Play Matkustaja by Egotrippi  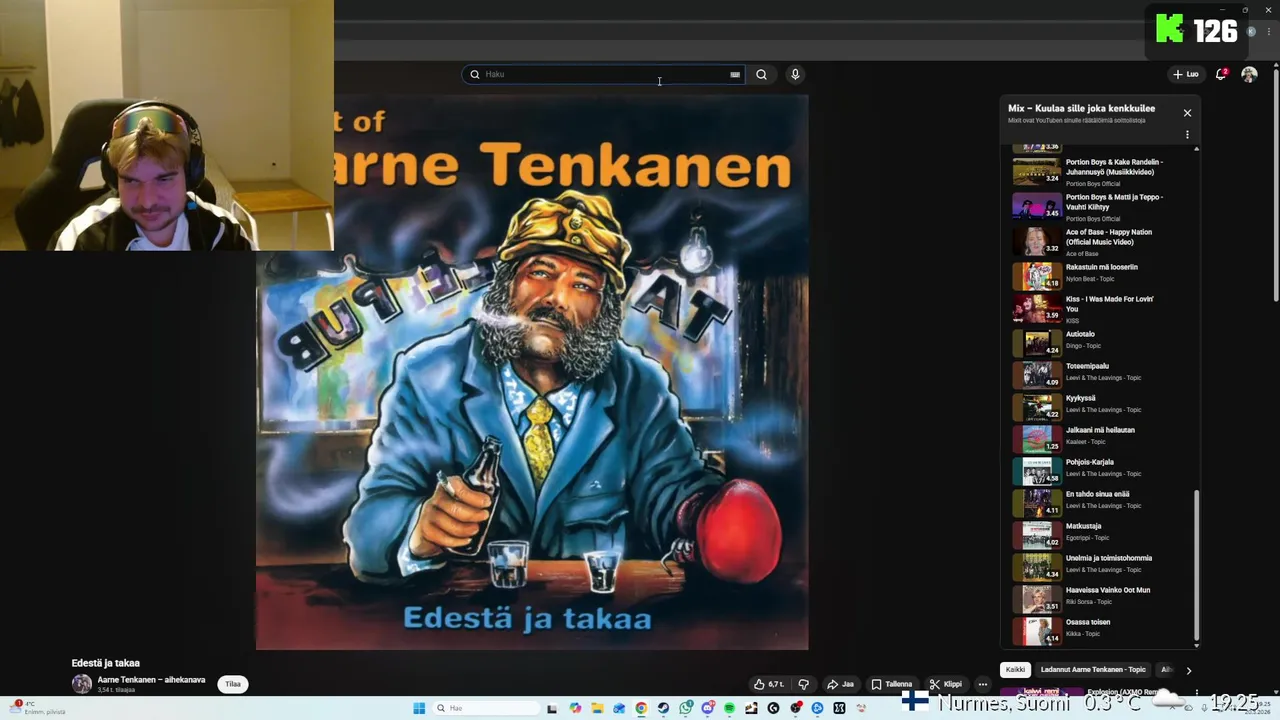(1104, 533)
